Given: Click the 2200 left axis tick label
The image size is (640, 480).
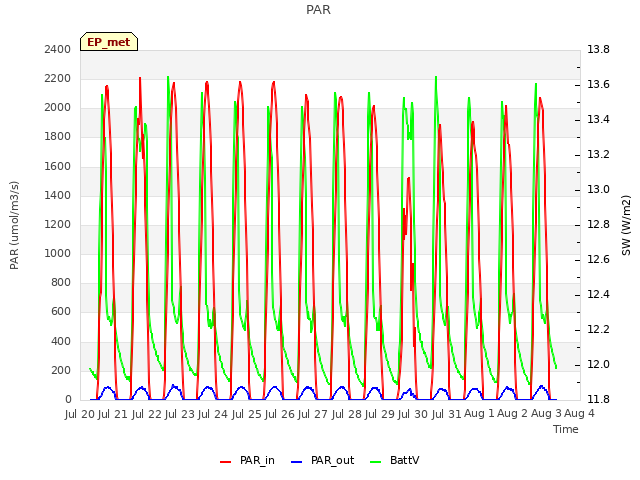Looking at the screenshot, I should pyautogui.click(x=58, y=79).
